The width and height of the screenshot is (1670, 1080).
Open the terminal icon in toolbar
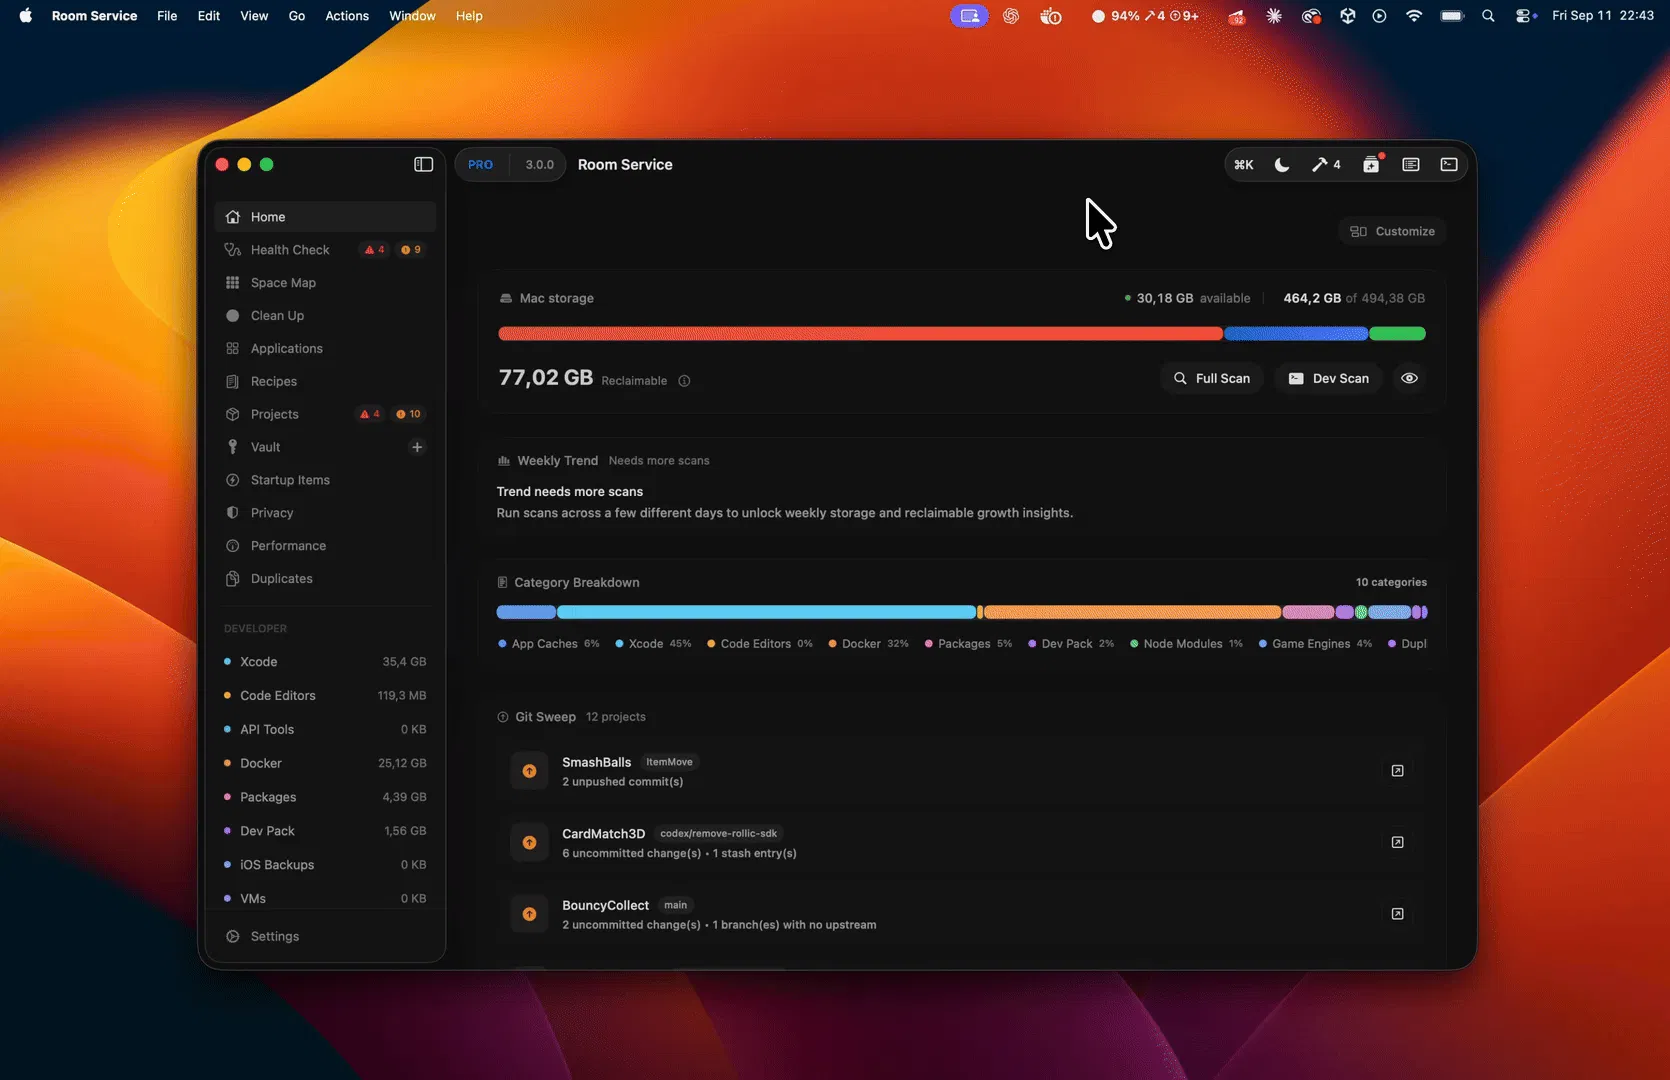pos(1448,165)
